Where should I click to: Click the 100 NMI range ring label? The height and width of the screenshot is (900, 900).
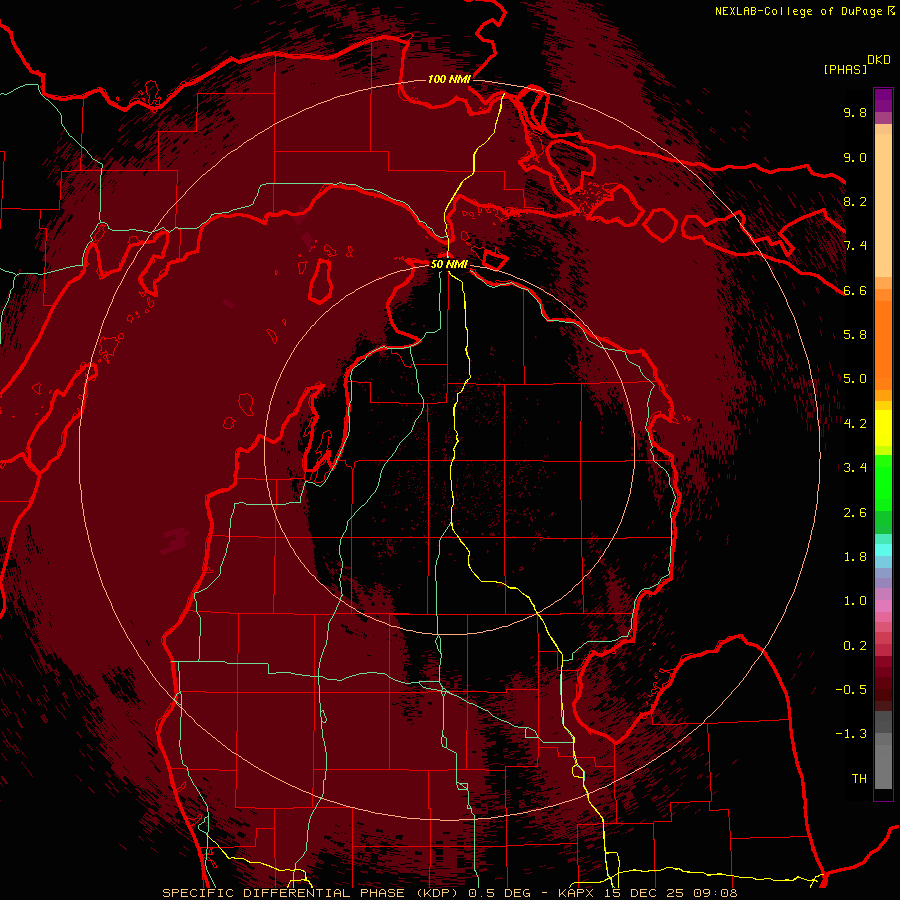coord(449,79)
